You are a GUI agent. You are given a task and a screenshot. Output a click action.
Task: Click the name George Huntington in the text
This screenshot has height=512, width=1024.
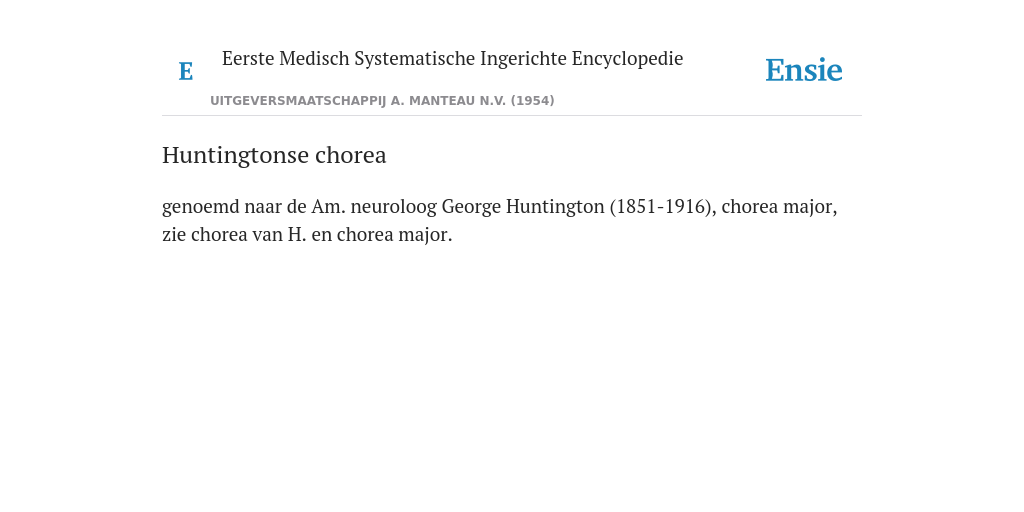tap(523, 206)
